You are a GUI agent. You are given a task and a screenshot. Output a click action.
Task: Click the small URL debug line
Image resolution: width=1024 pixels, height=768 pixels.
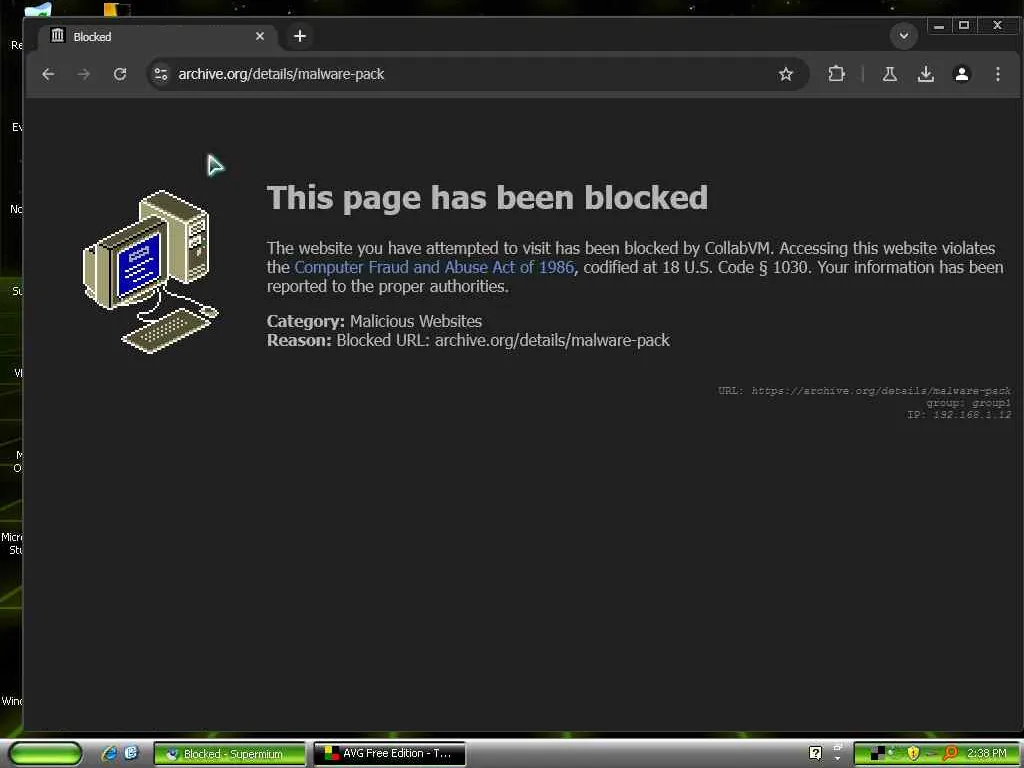click(x=865, y=391)
